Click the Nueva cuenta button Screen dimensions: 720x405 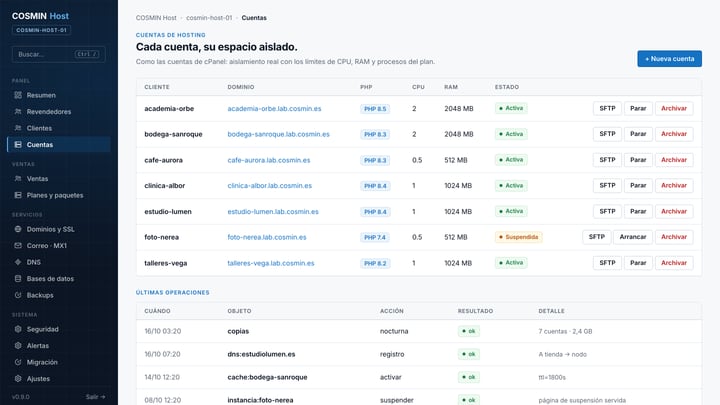click(x=669, y=59)
